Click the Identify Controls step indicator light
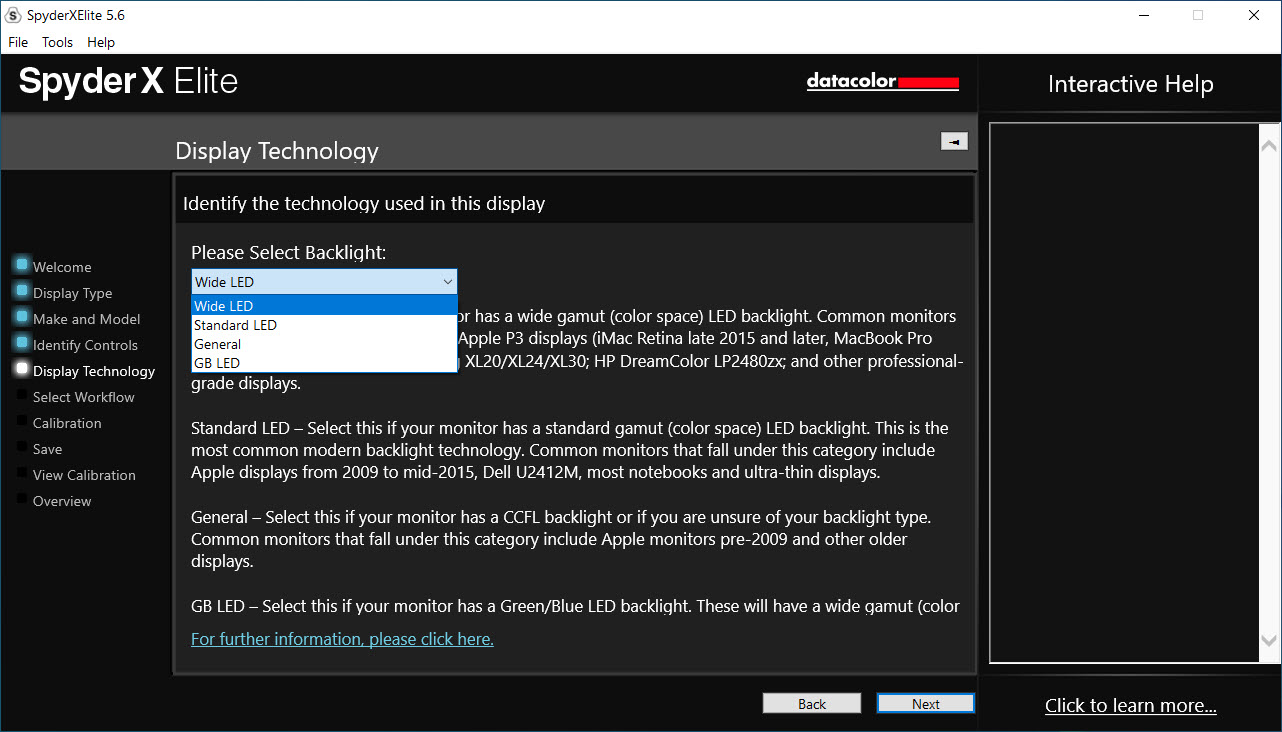Screen dimensions: 1282x732 pyautogui.click(x=22, y=343)
